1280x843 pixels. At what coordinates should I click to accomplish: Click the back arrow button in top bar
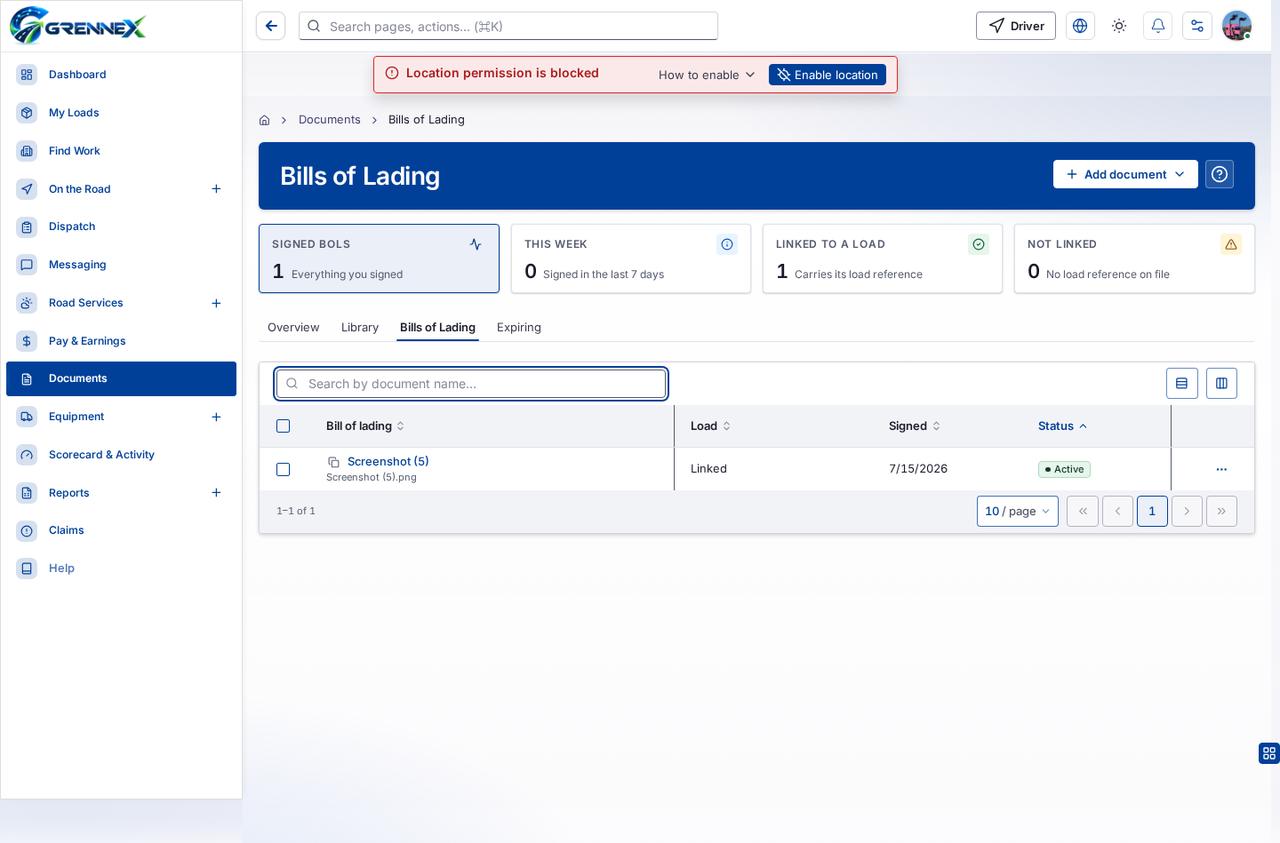[271, 26]
